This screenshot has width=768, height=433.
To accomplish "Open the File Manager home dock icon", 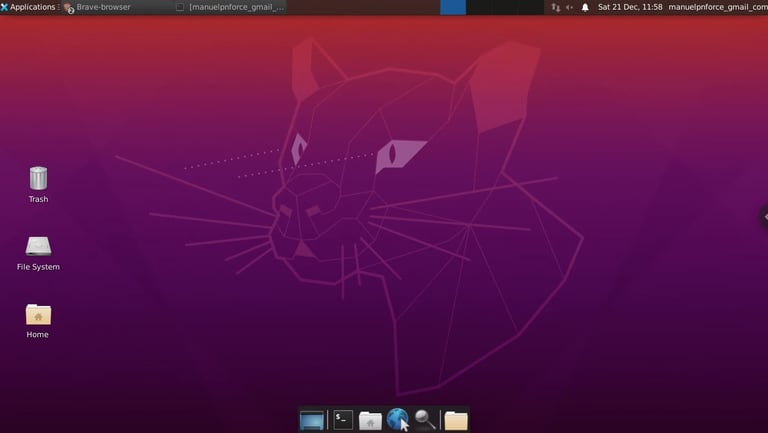I will click(x=370, y=420).
